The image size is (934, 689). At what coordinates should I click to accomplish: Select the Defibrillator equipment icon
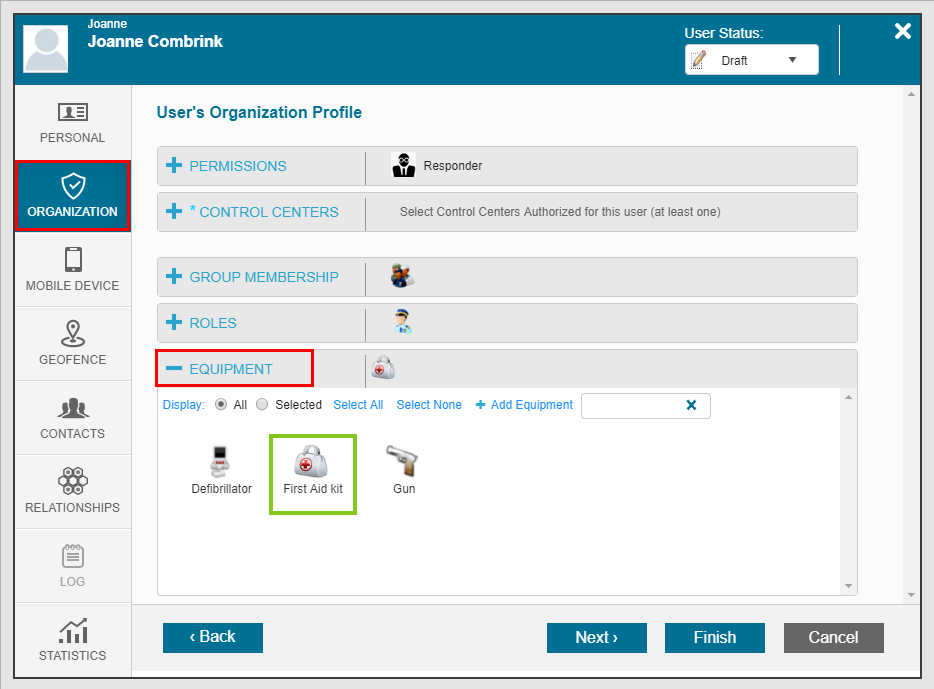coord(221,462)
